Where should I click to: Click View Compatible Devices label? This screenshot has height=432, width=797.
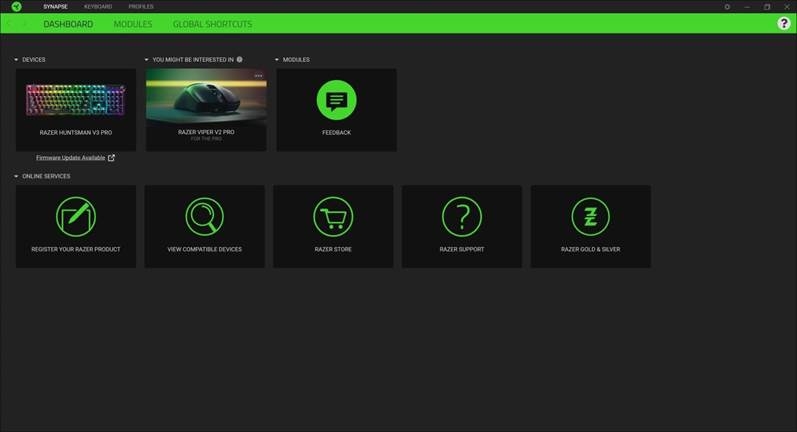[x=204, y=249]
